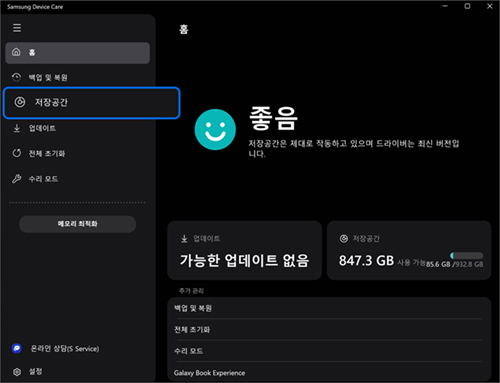Close the Samsung Device Care window
Screen dimensions: 500x383
click(490, 6)
